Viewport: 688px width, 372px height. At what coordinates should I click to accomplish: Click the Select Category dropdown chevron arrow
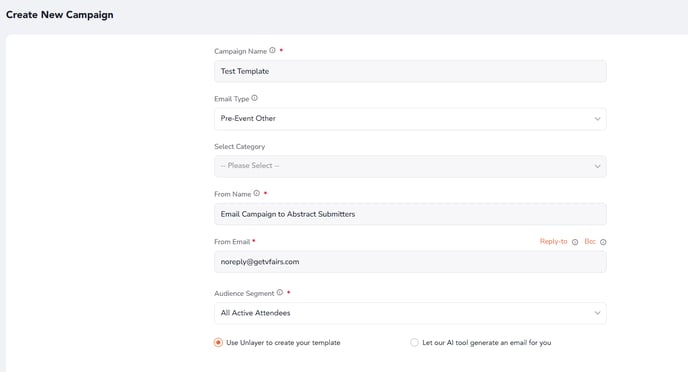pyautogui.click(x=597, y=166)
